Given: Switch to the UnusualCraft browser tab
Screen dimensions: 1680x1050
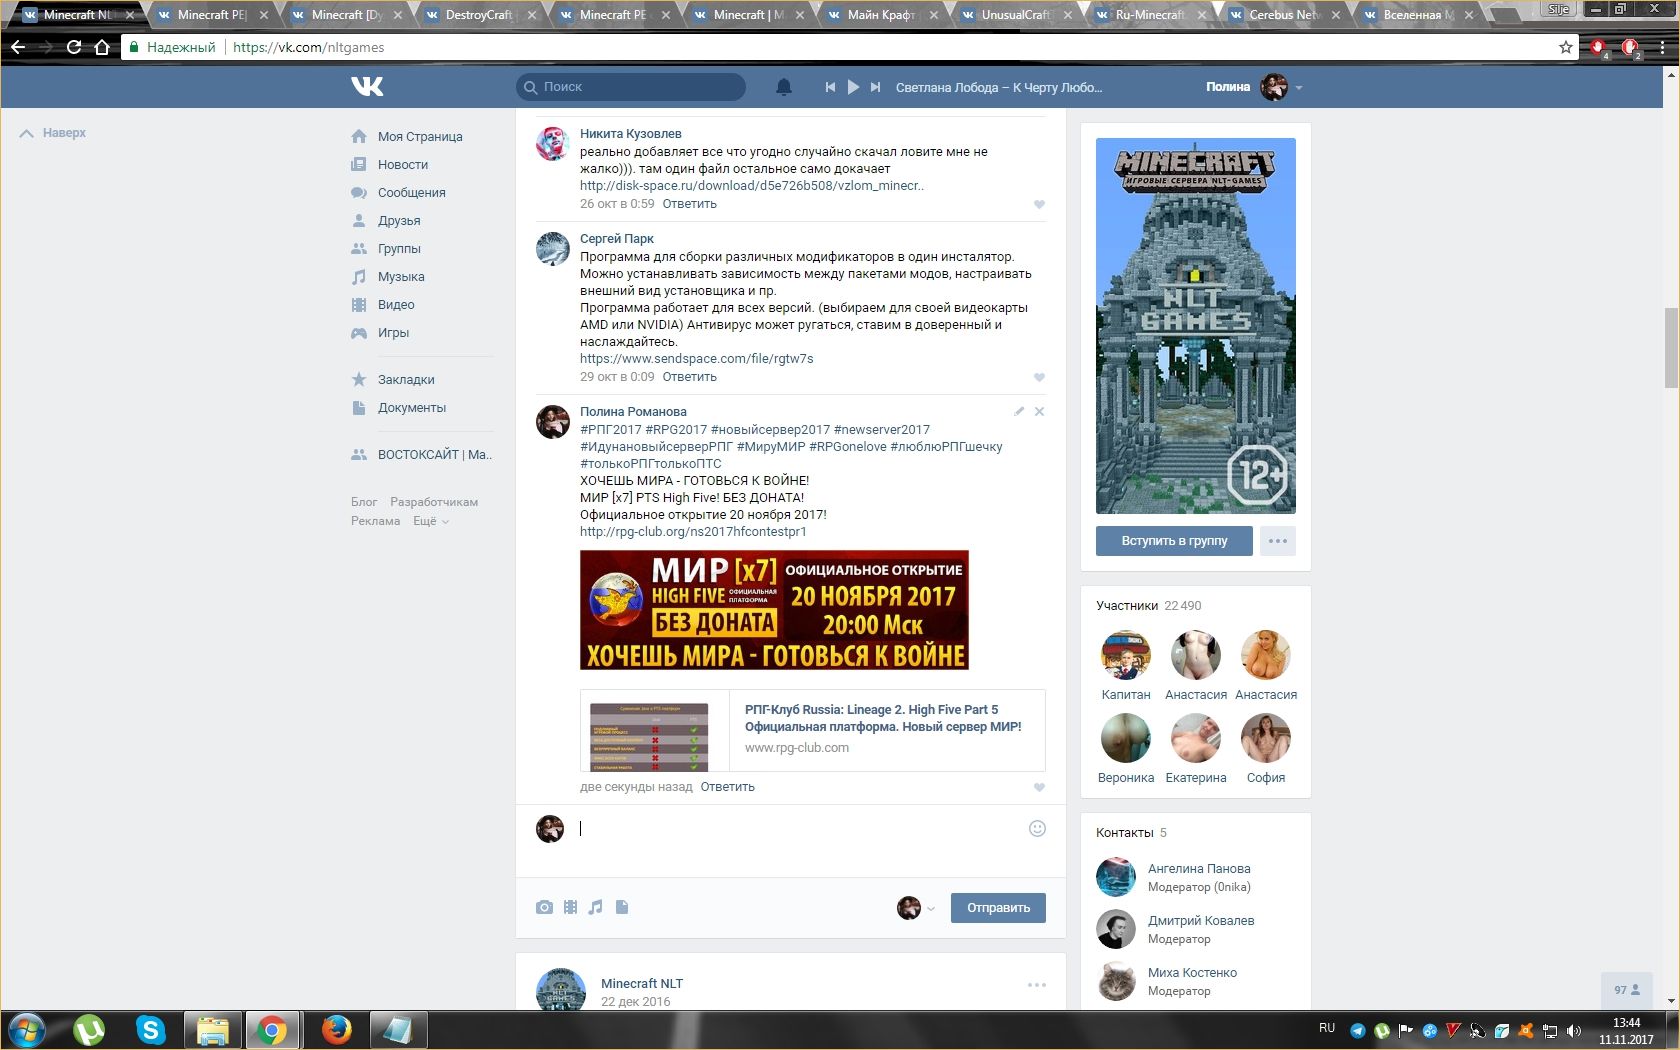Looking at the screenshot, I should click(1015, 15).
